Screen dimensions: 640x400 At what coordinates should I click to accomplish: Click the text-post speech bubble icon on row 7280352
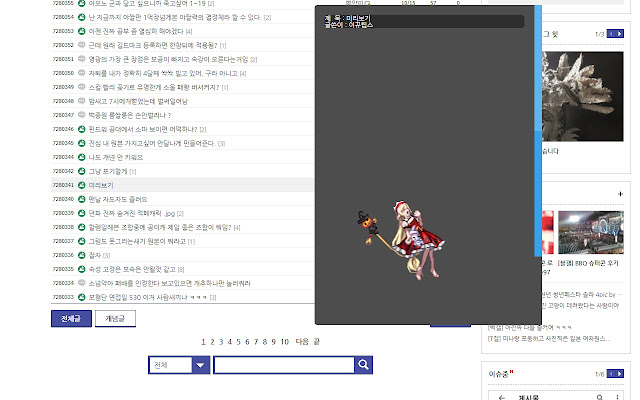82,45
